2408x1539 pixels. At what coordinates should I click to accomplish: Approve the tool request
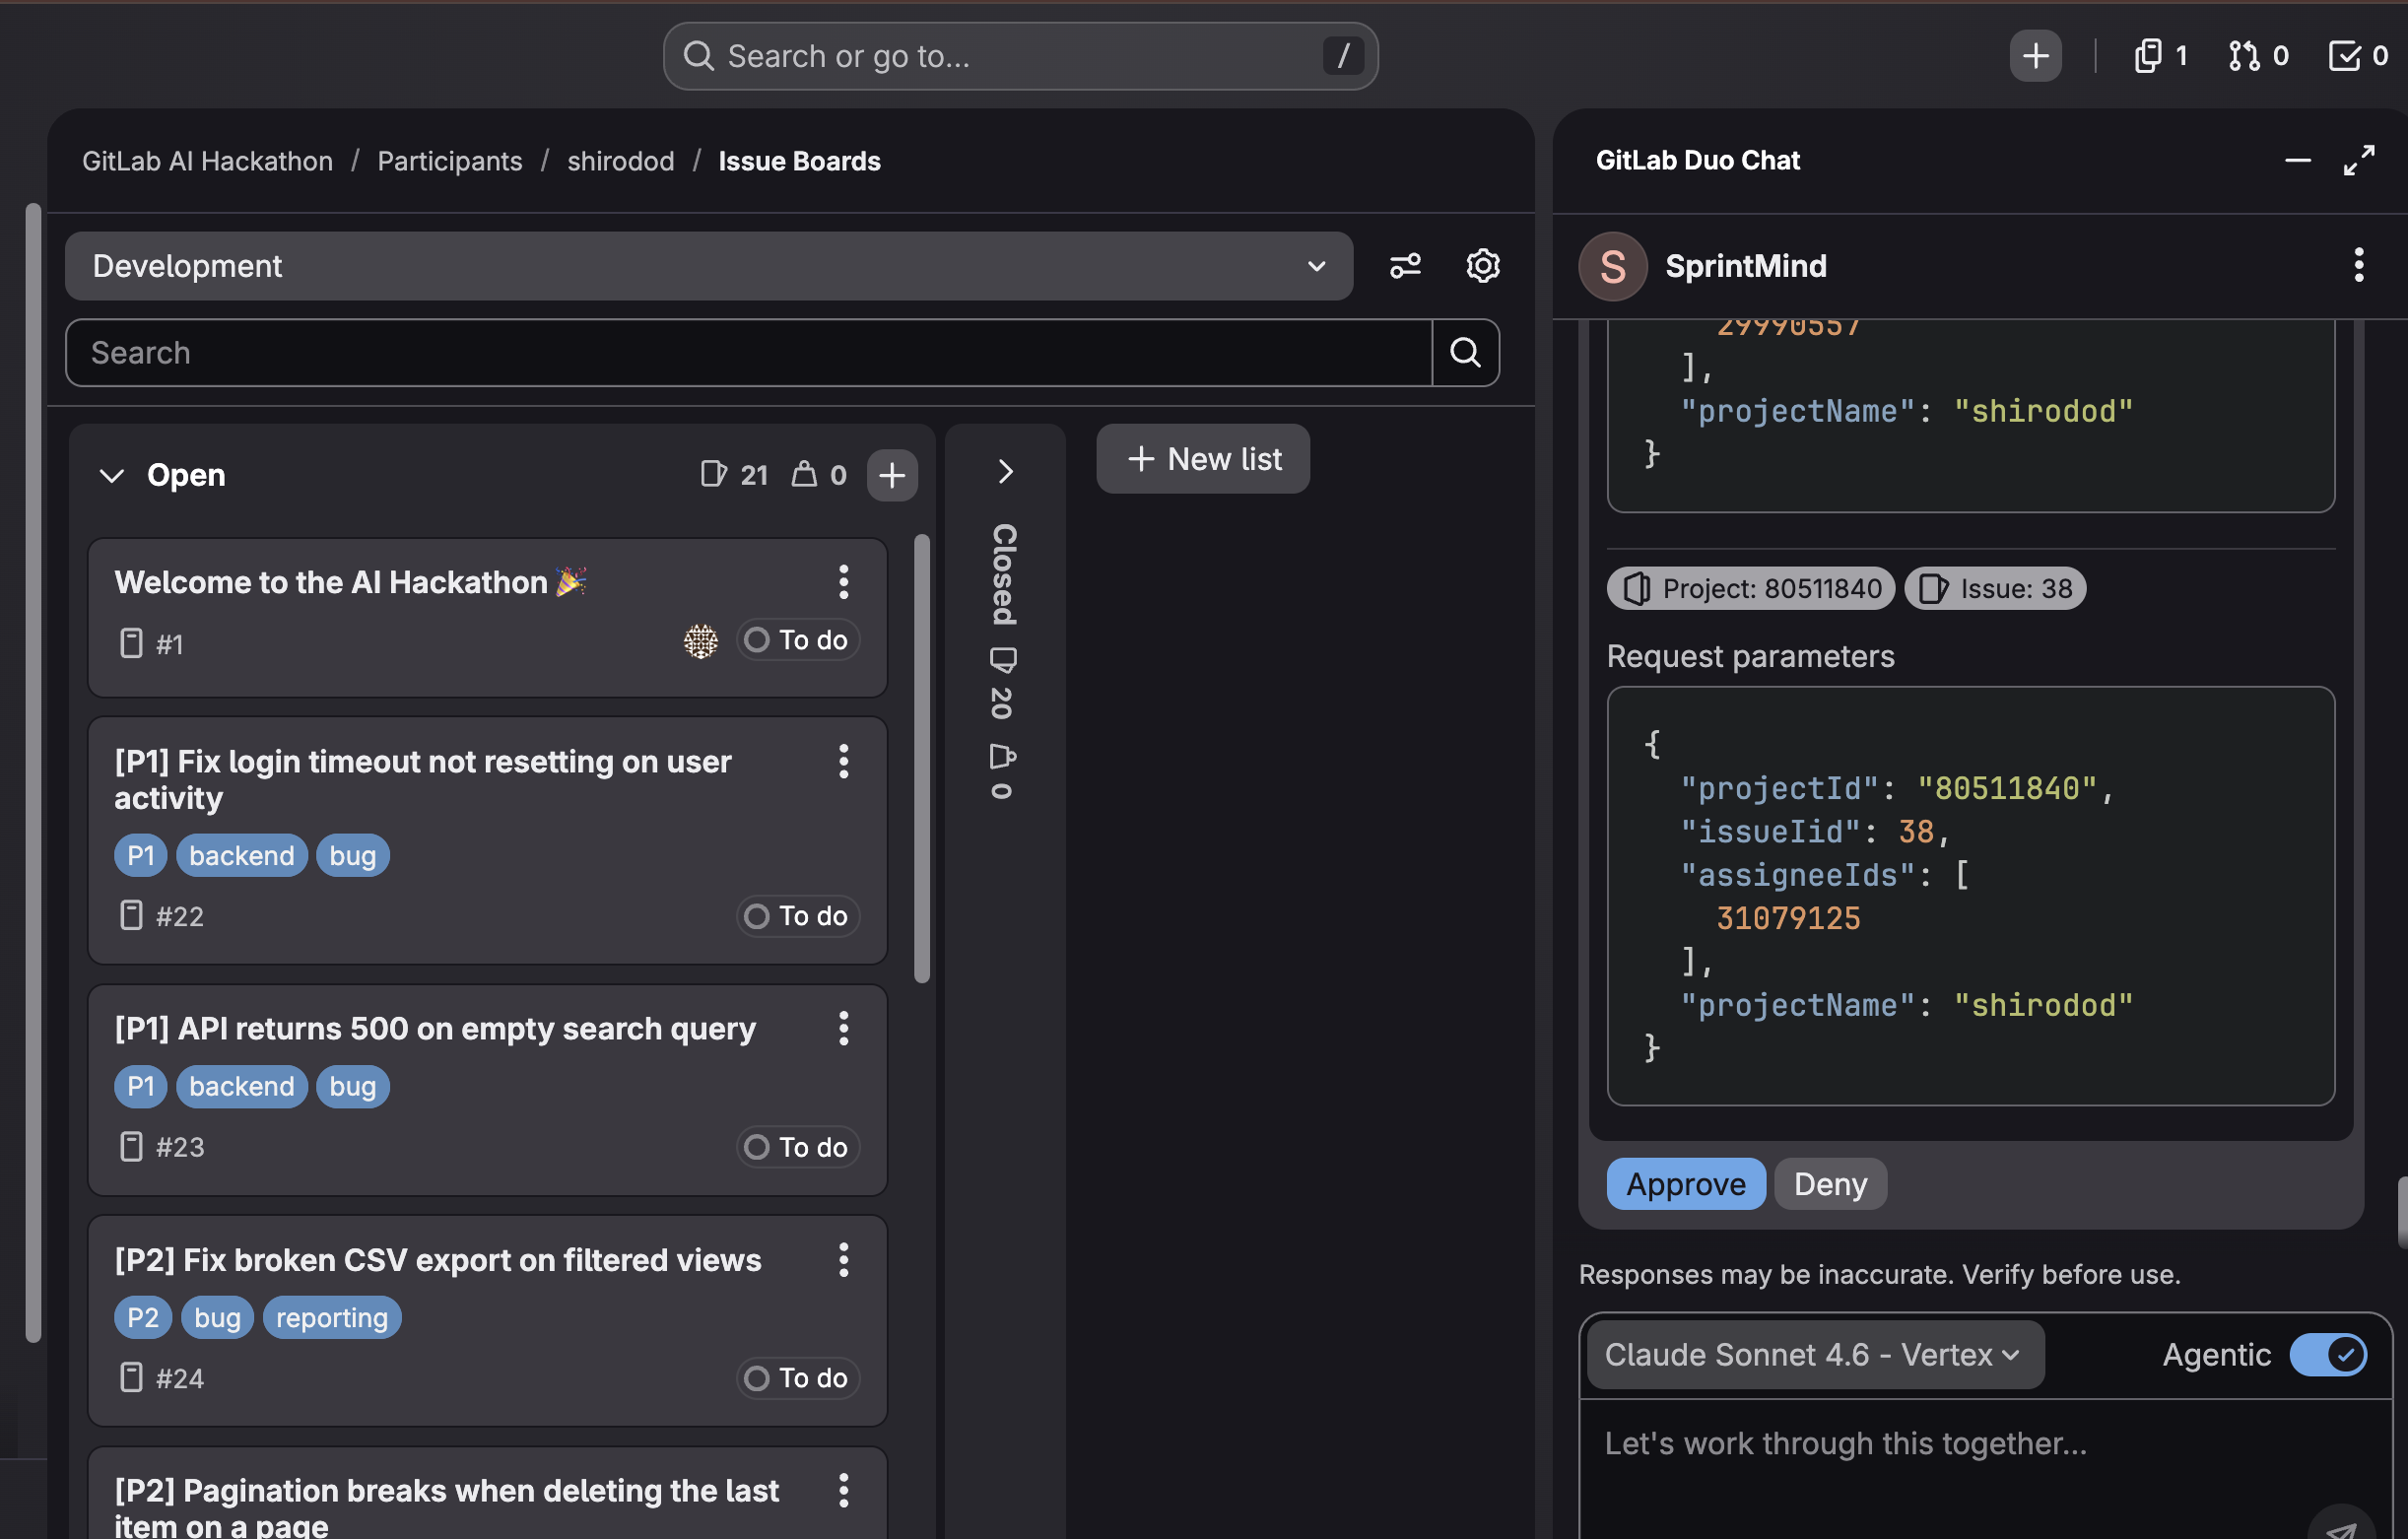coord(1685,1183)
